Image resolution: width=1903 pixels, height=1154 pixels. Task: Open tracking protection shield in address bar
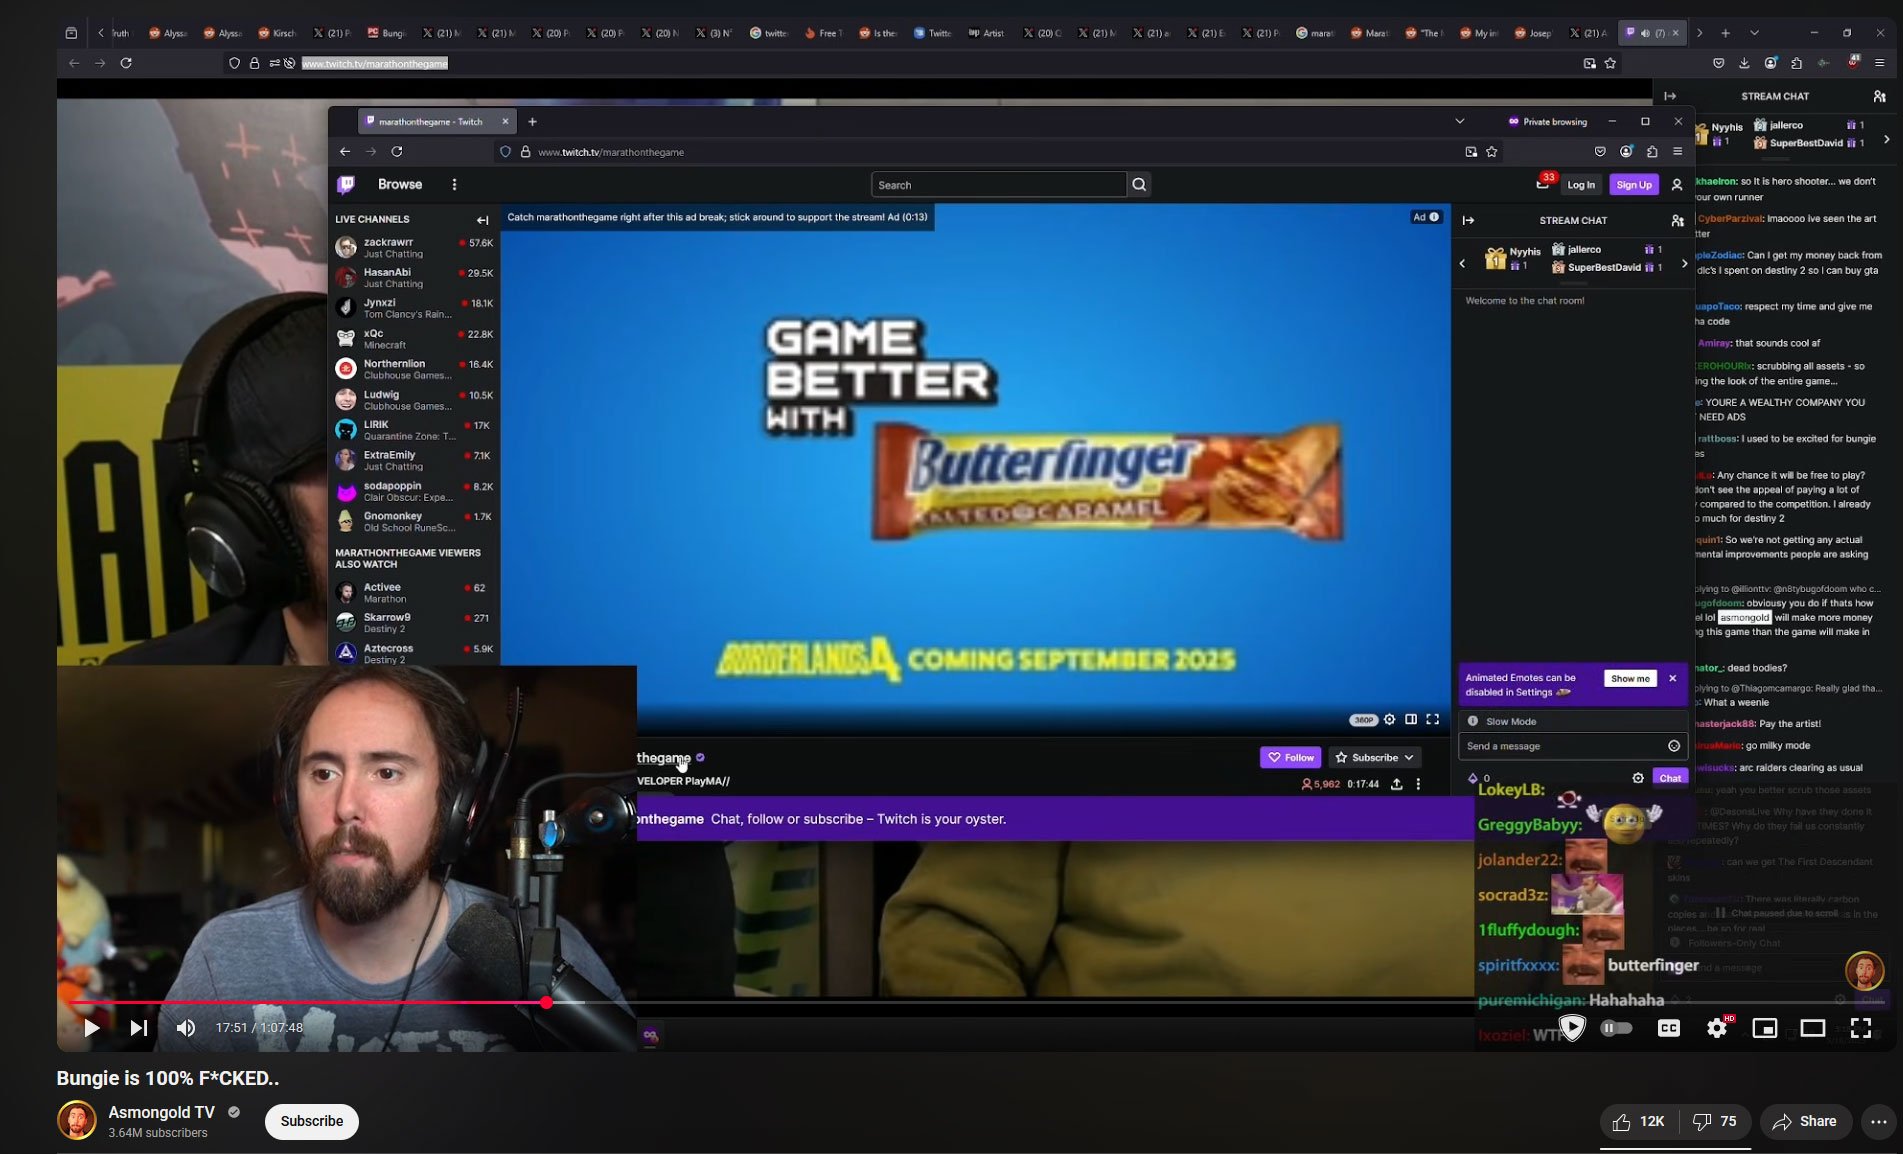click(x=235, y=63)
